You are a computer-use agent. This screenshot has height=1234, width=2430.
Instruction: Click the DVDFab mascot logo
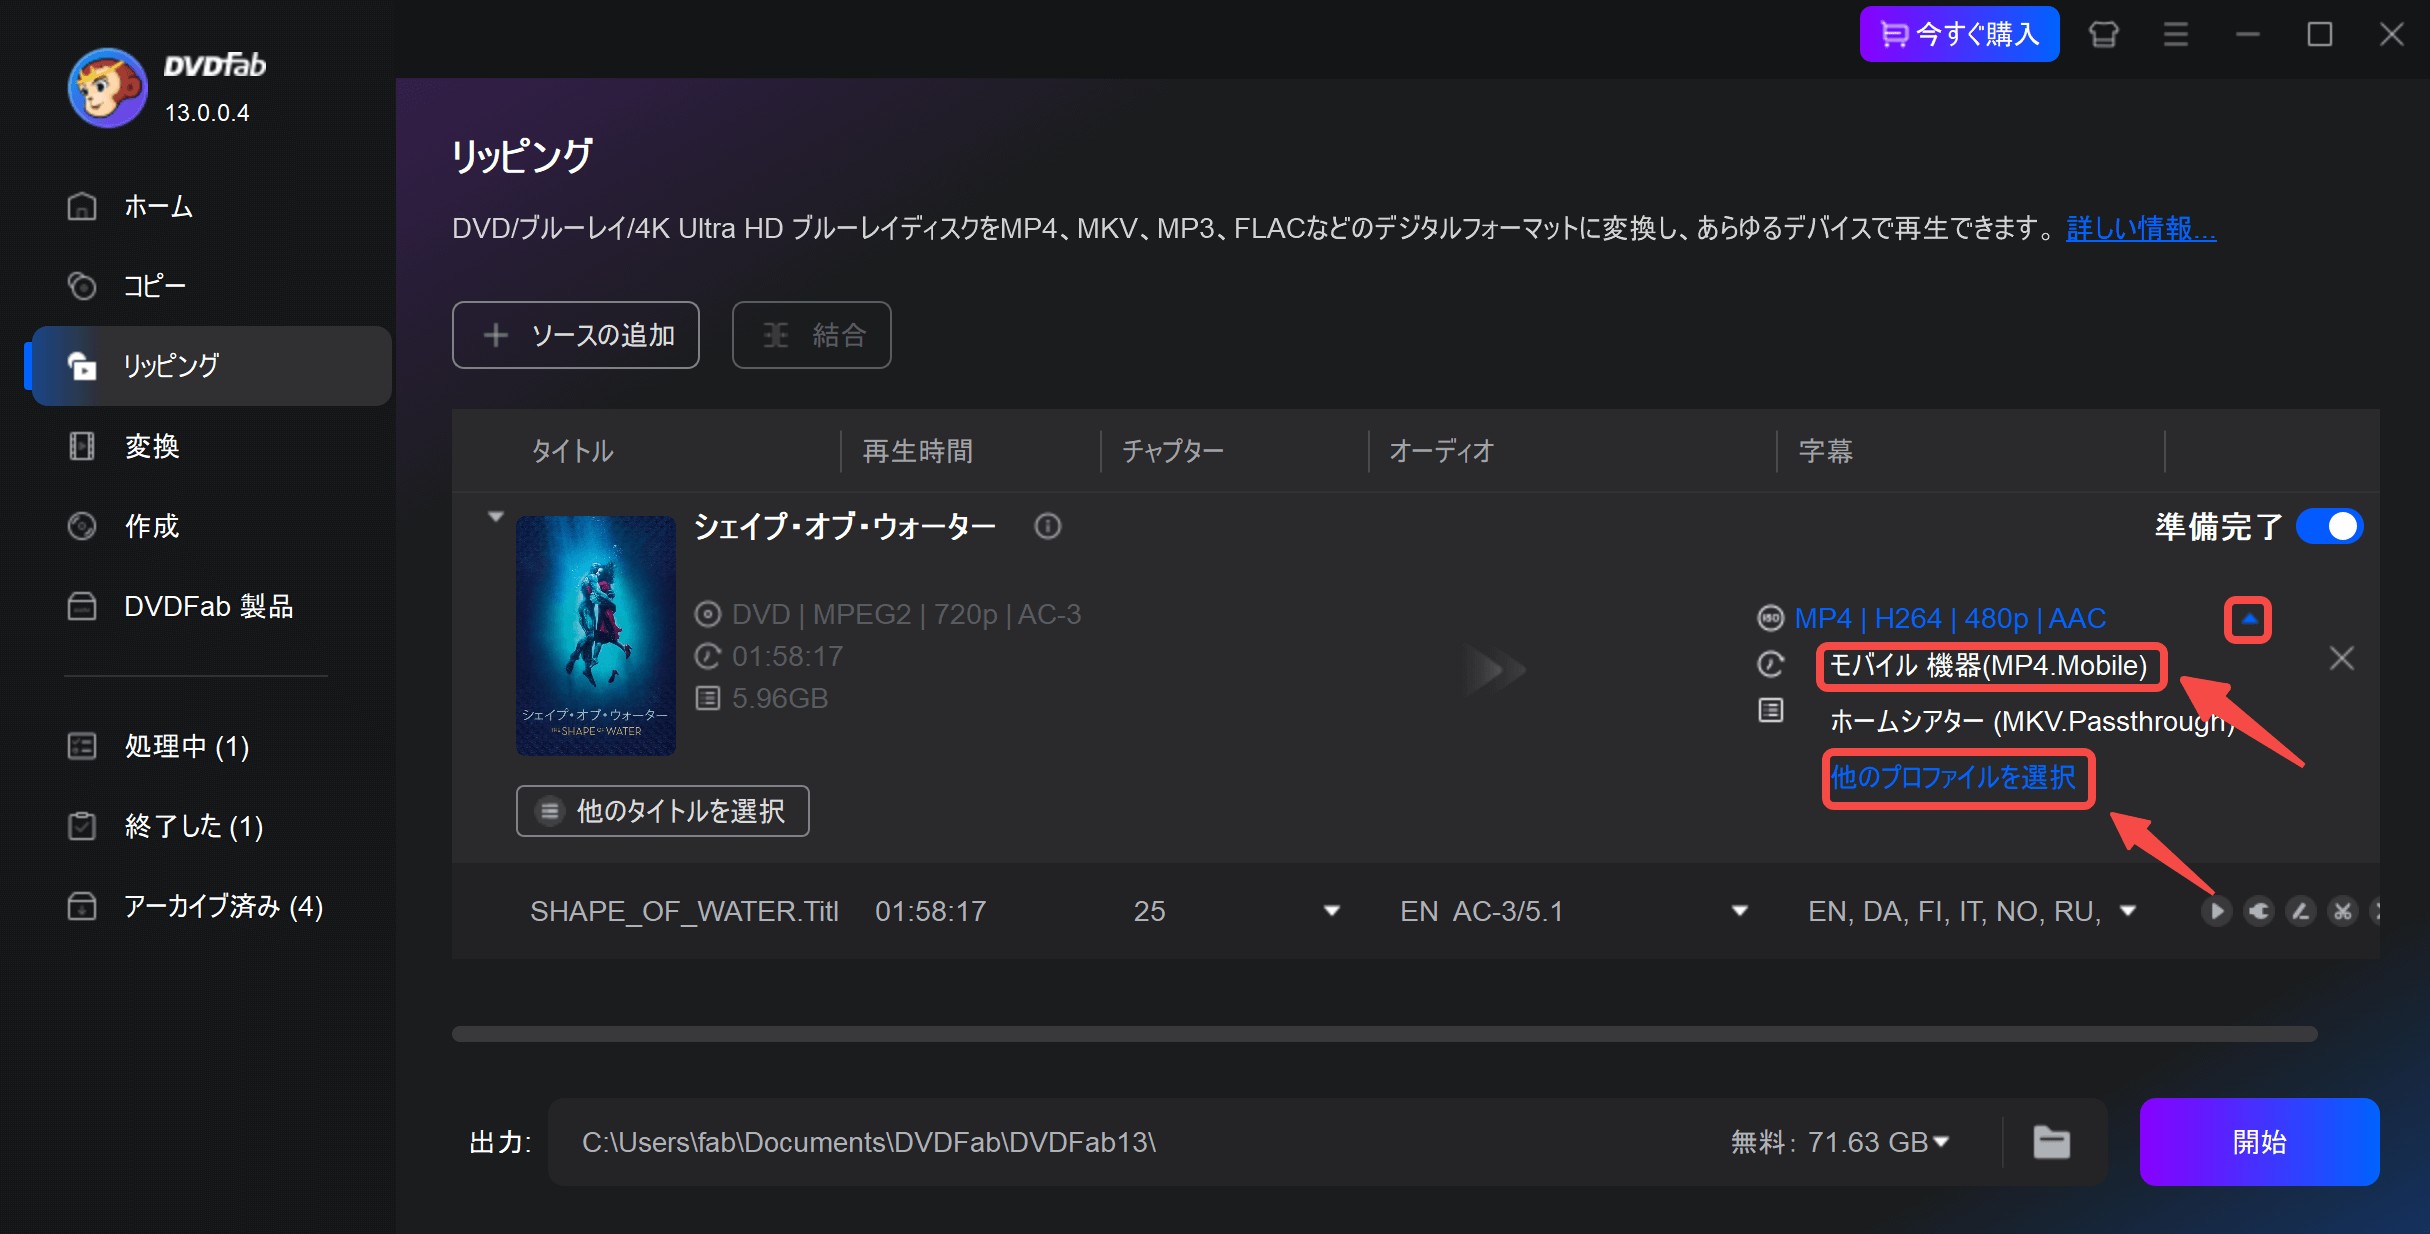107,88
